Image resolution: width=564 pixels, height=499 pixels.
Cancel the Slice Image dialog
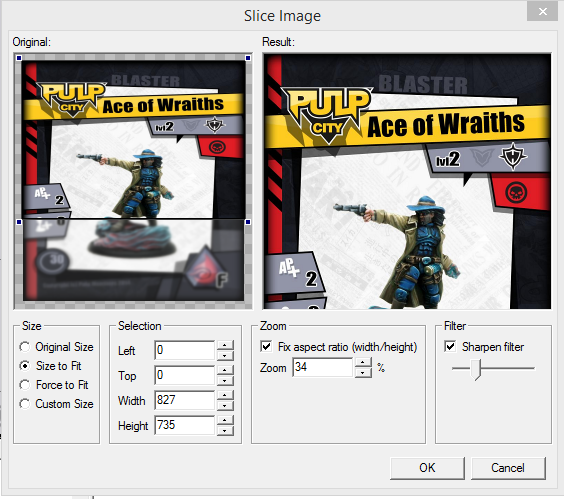click(x=508, y=468)
